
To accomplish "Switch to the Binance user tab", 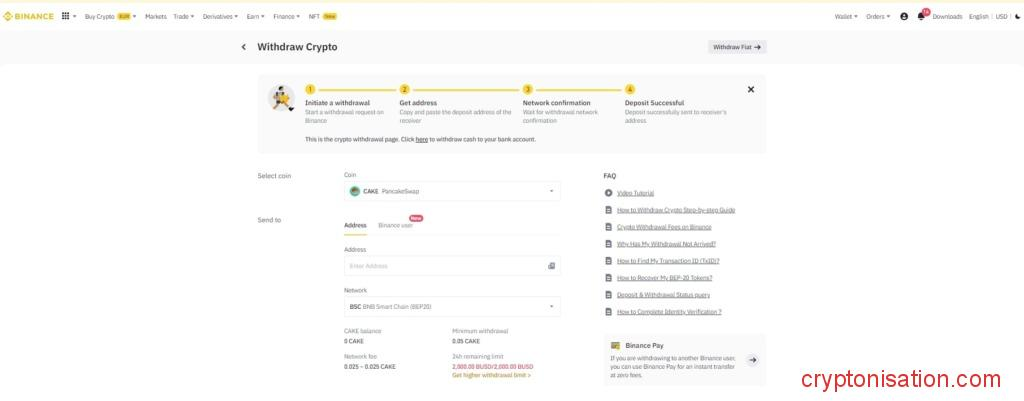I will coord(395,225).
